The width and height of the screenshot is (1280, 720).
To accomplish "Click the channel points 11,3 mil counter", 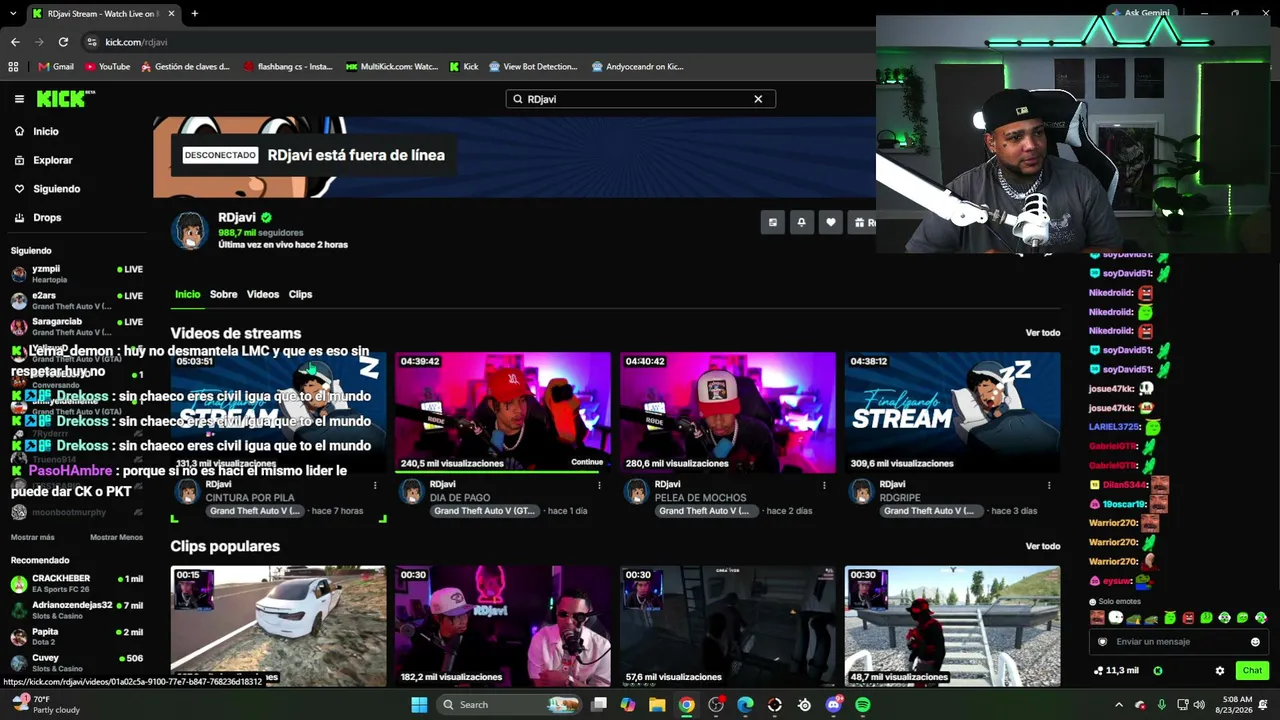I will click(1117, 671).
